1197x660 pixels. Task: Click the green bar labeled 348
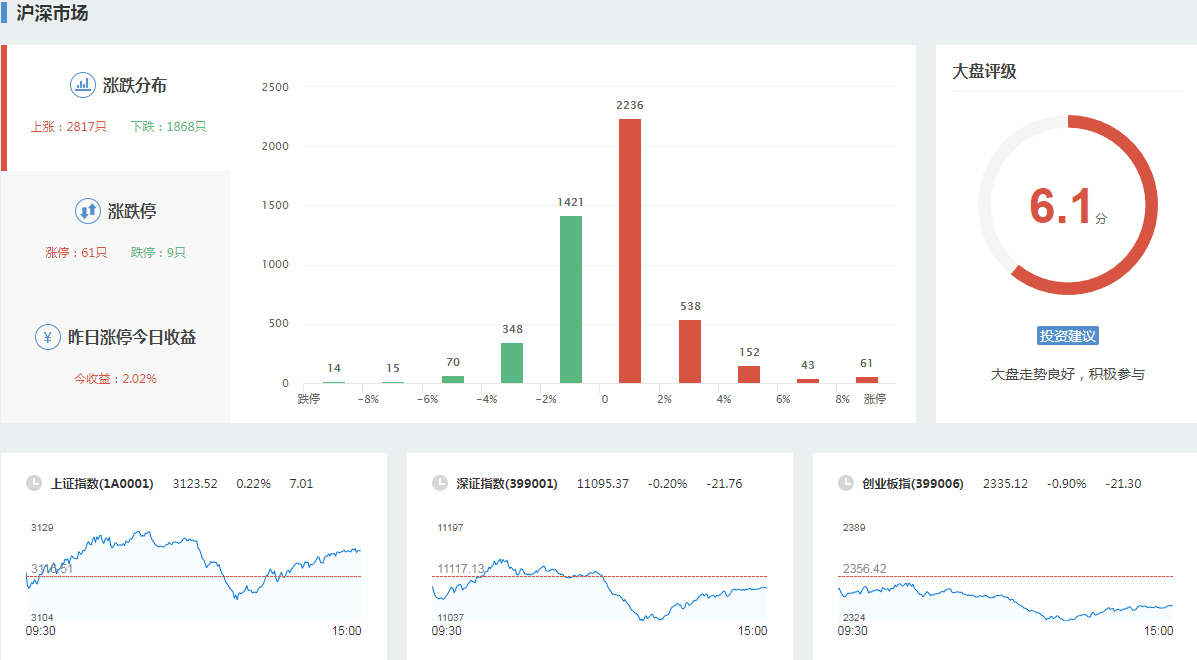tap(512, 363)
